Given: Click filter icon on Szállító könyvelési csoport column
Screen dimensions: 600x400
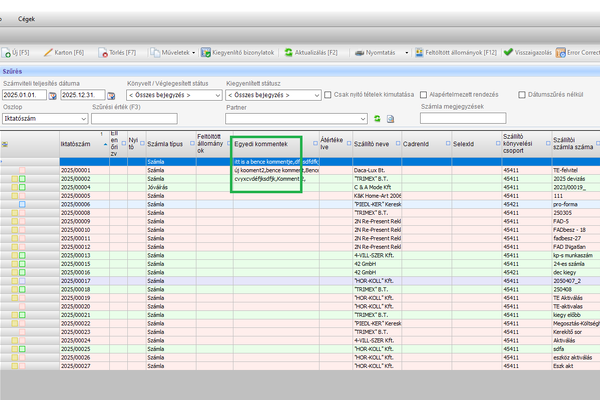Looking at the screenshot, I should 548,143.
